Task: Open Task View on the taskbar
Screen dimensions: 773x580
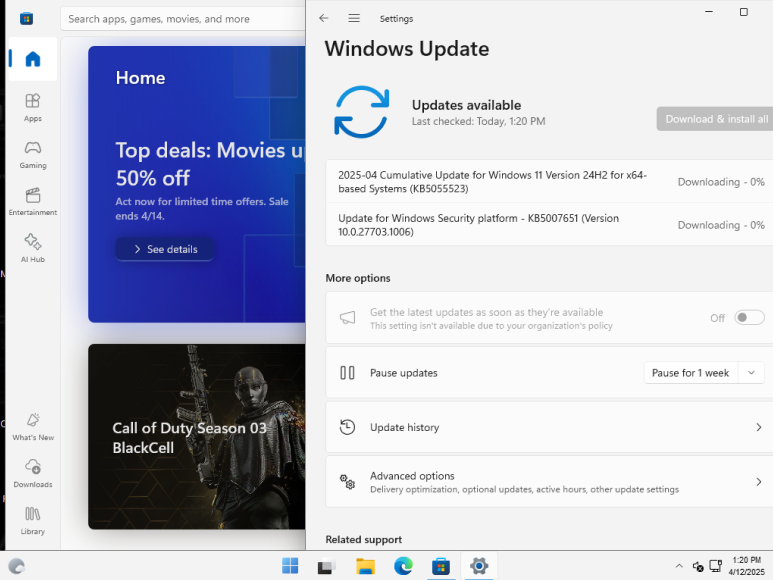Action: pyautogui.click(x=326, y=566)
